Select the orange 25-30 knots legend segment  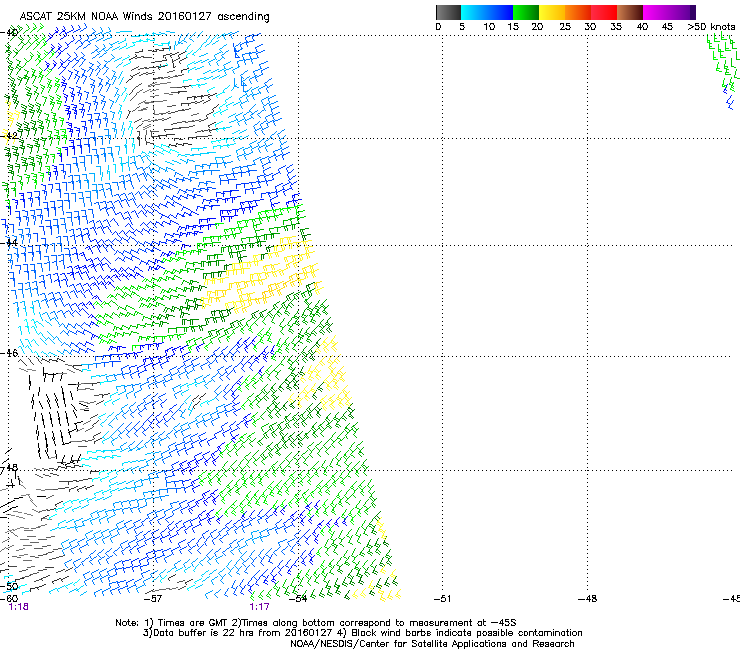click(x=578, y=12)
